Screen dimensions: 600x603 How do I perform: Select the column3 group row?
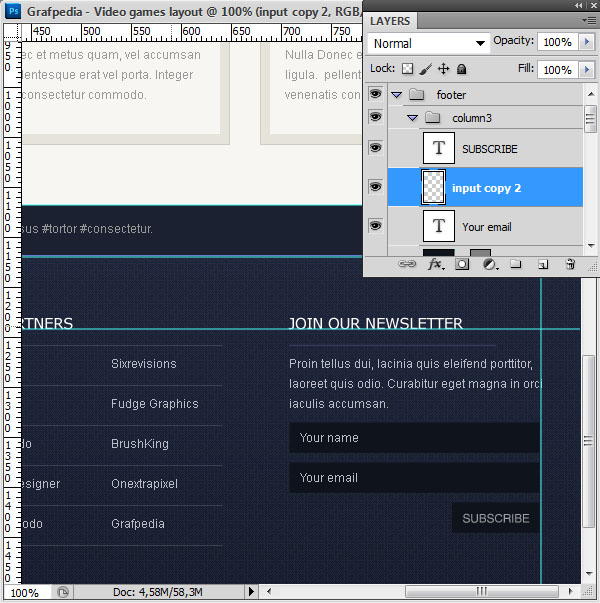485,118
